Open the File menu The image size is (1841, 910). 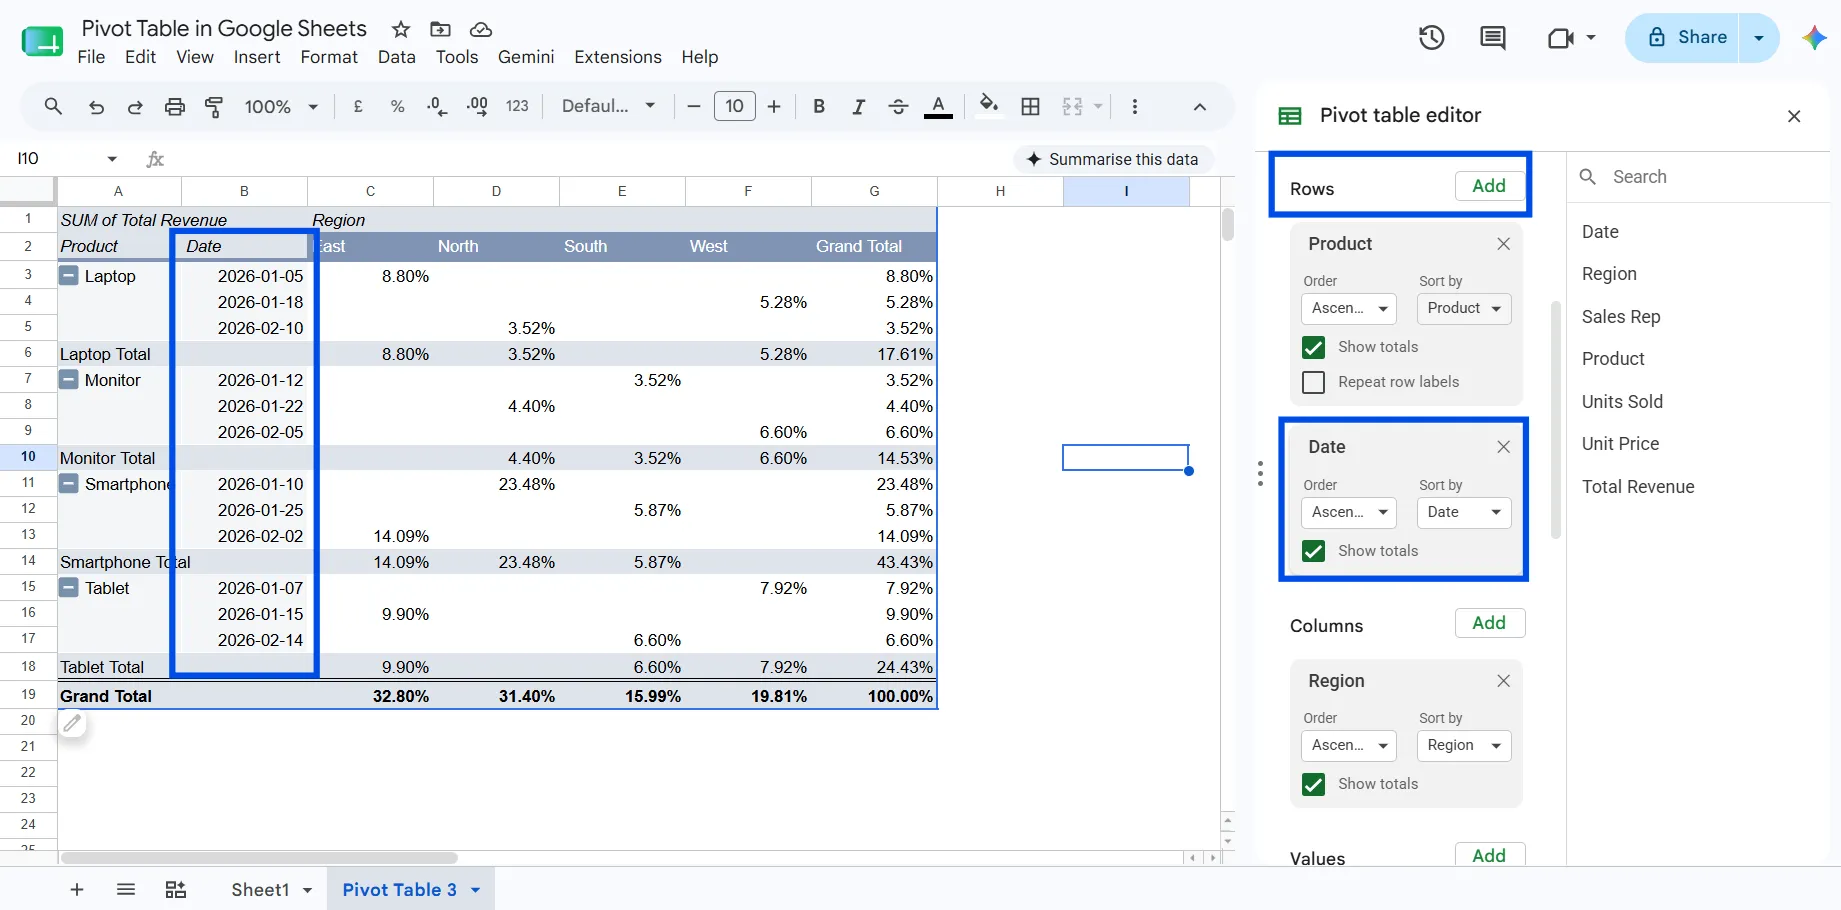[91, 57]
